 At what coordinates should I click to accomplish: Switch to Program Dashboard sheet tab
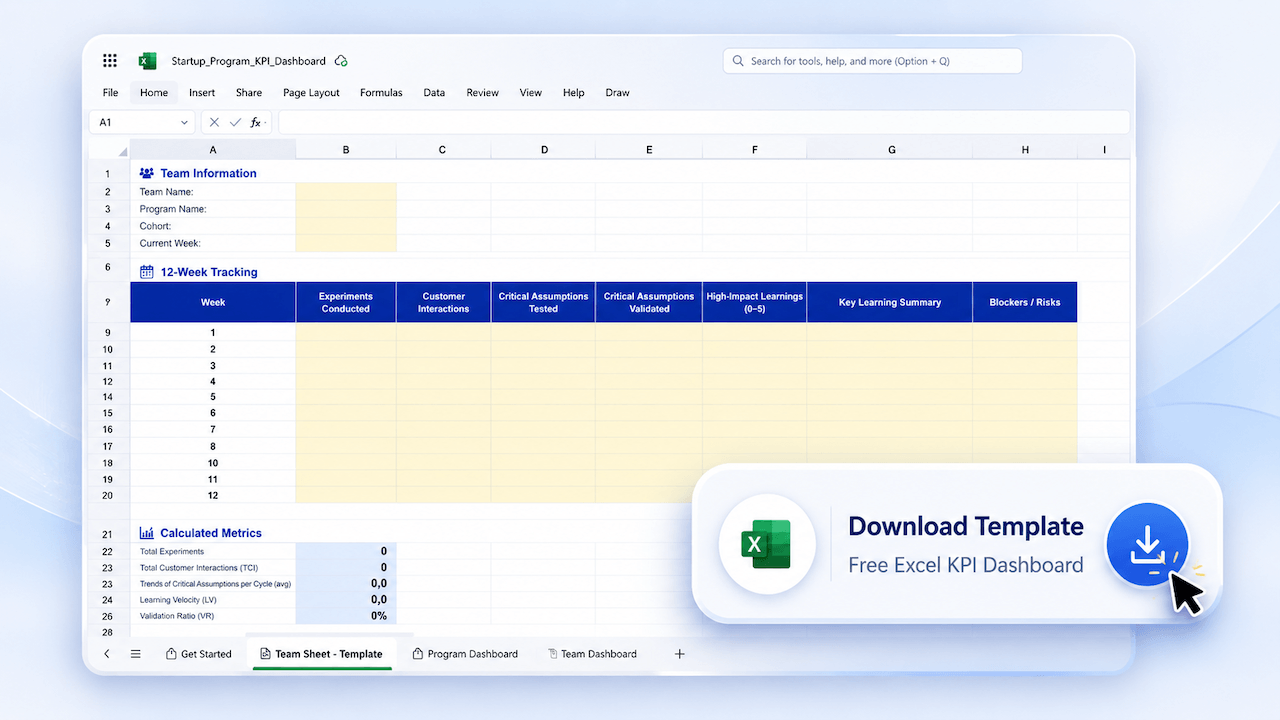tap(465, 654)
